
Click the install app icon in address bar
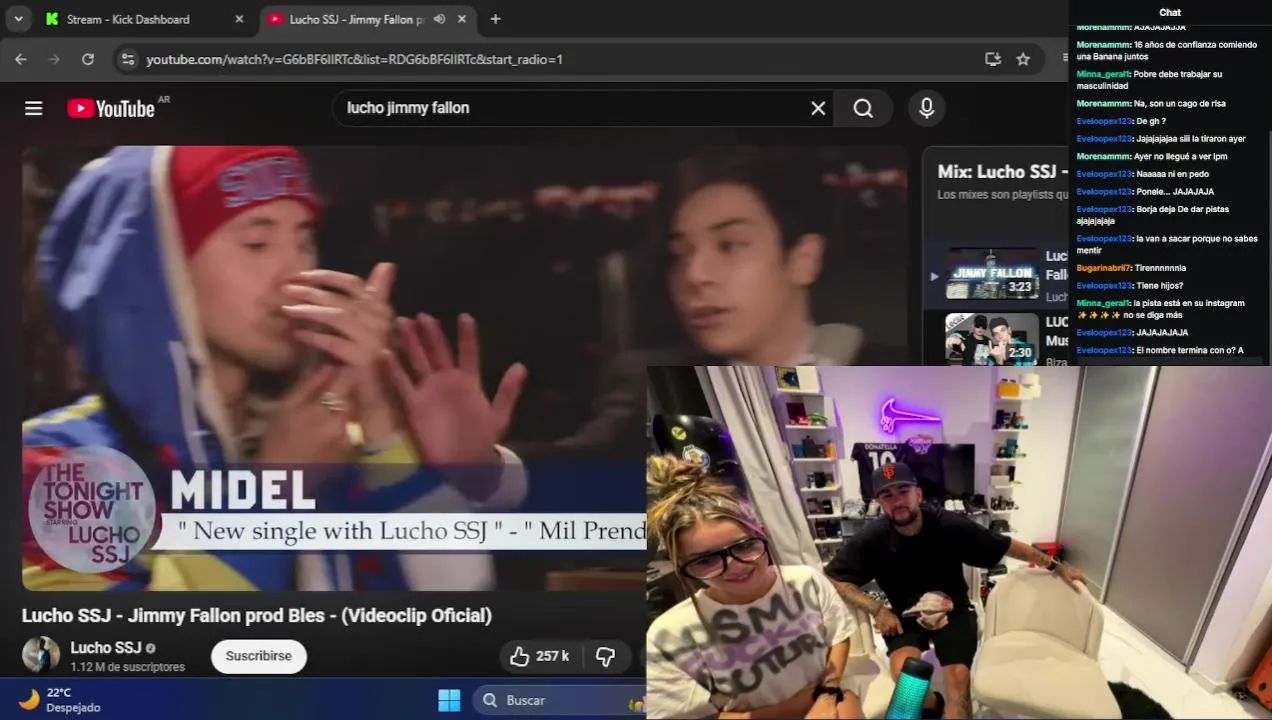pos(993,59)
